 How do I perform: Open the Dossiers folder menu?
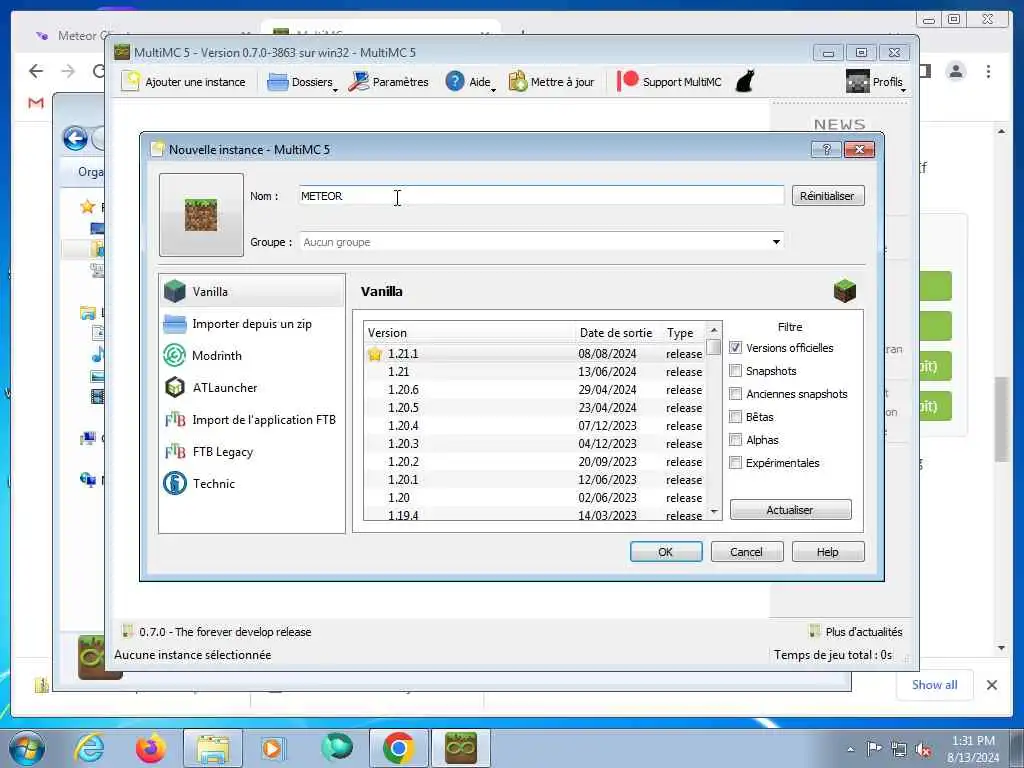pyautogui.click(x=302, y=82)
